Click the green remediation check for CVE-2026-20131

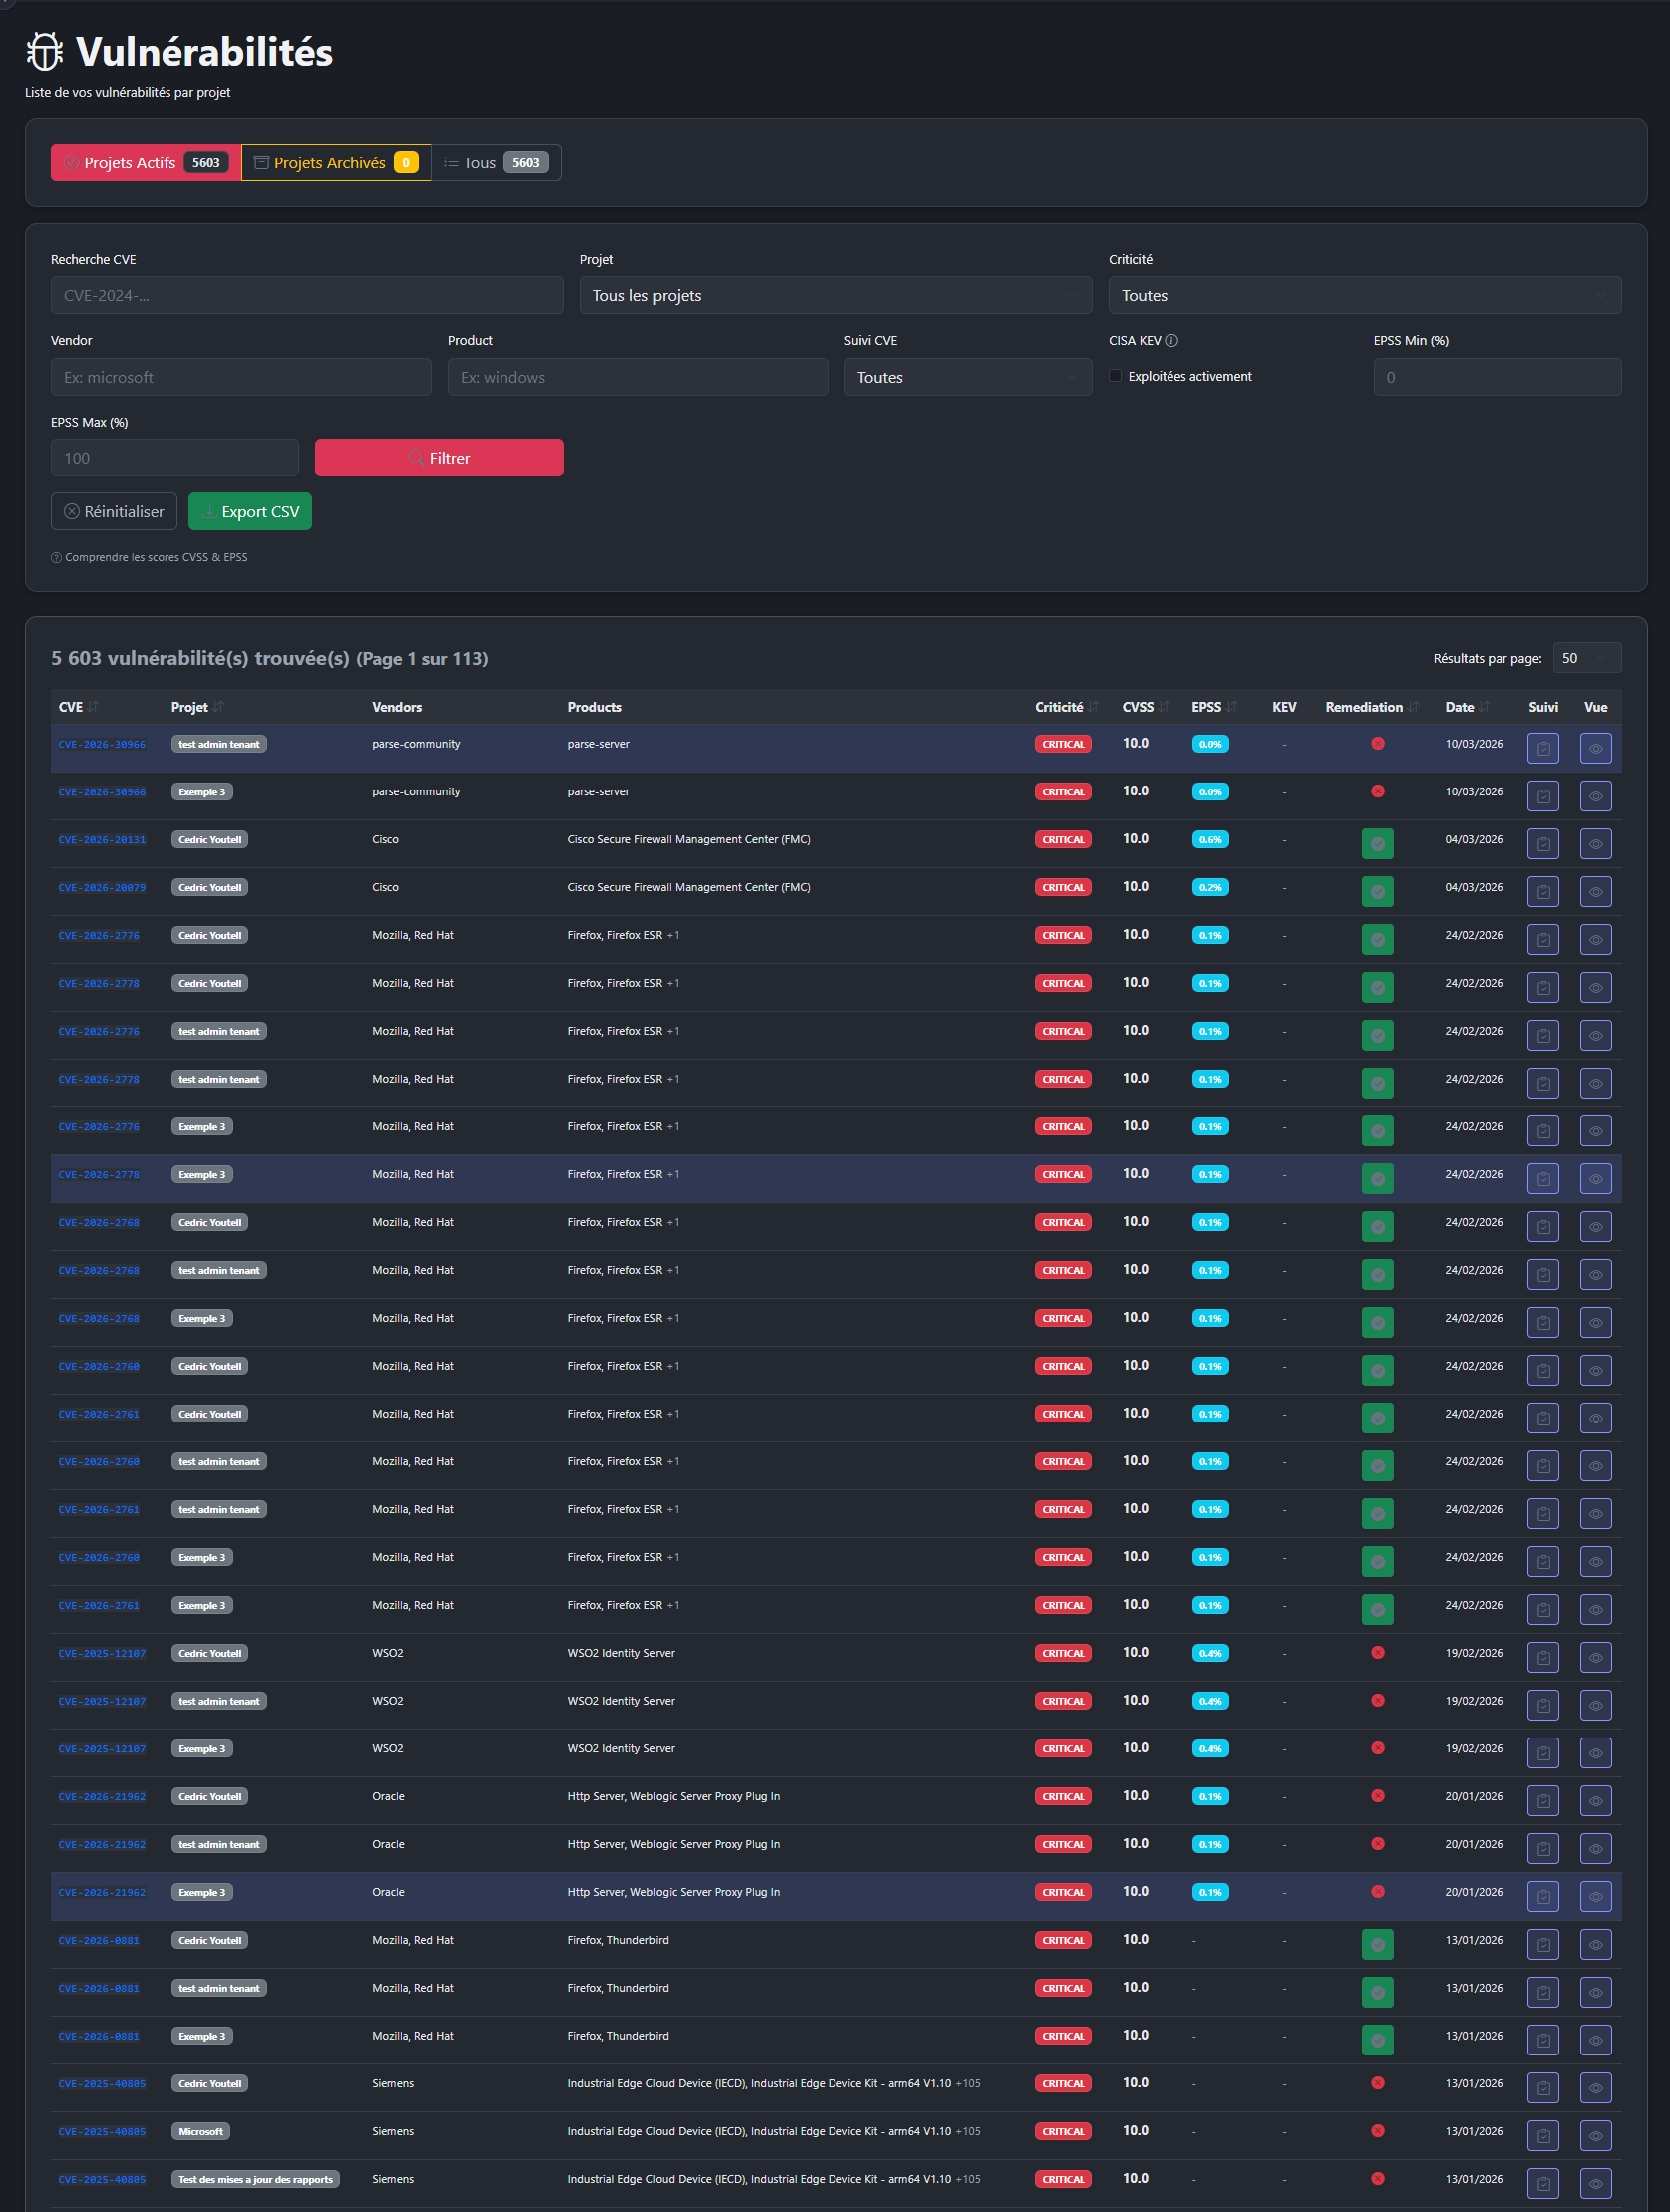(1377, 844)
